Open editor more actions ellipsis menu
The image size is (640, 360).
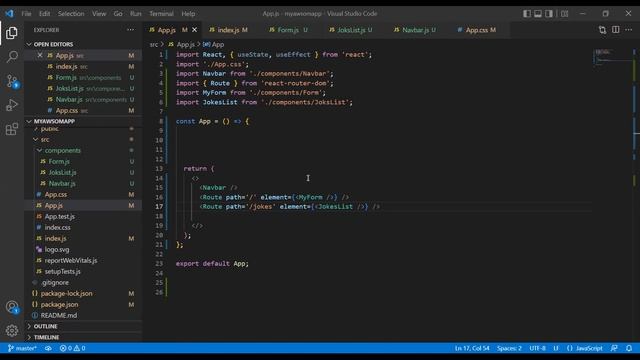629,30
